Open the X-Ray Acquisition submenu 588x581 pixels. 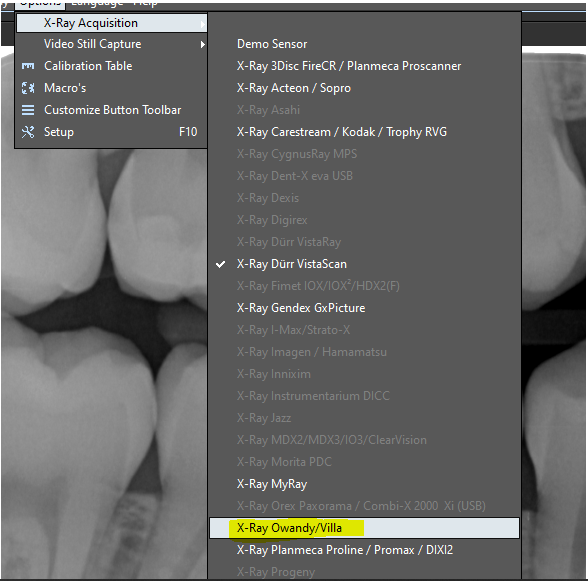112,23
